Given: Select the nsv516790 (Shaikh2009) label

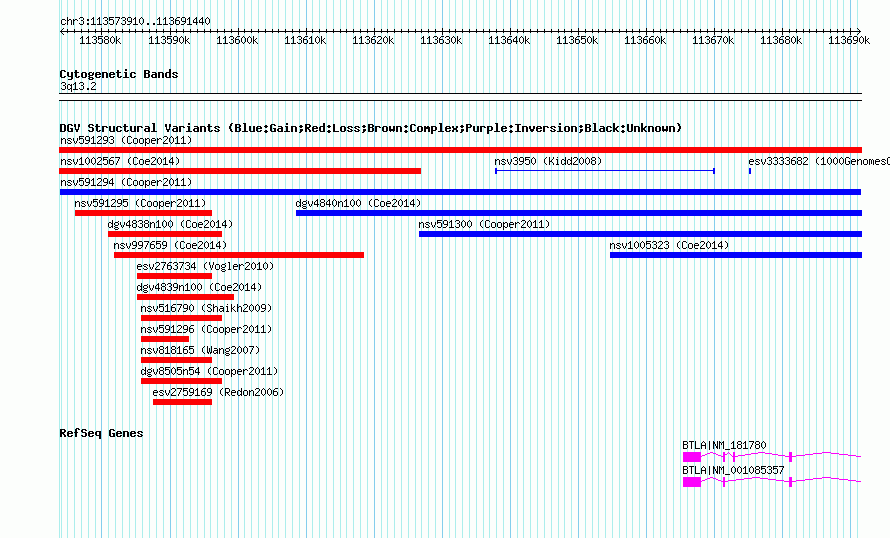Looking at the screenshot, I should point(207,308).
